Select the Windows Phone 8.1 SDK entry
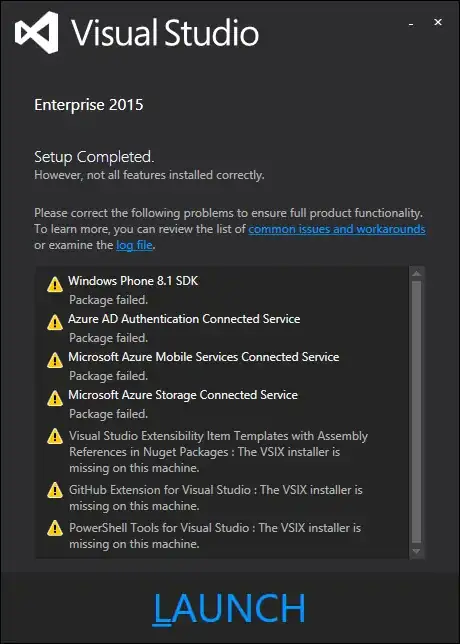 tap(133, 281)
